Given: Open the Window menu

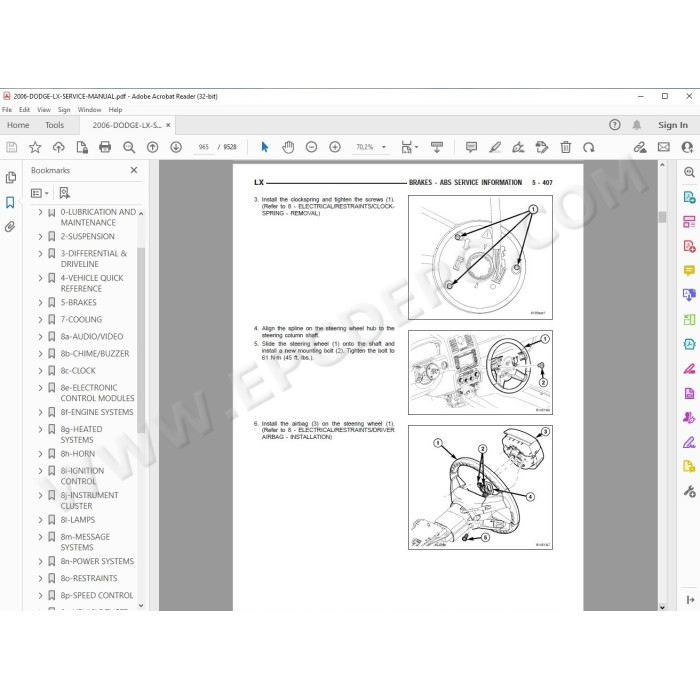Looking at the screenshot, I should [x=89, y=110].
